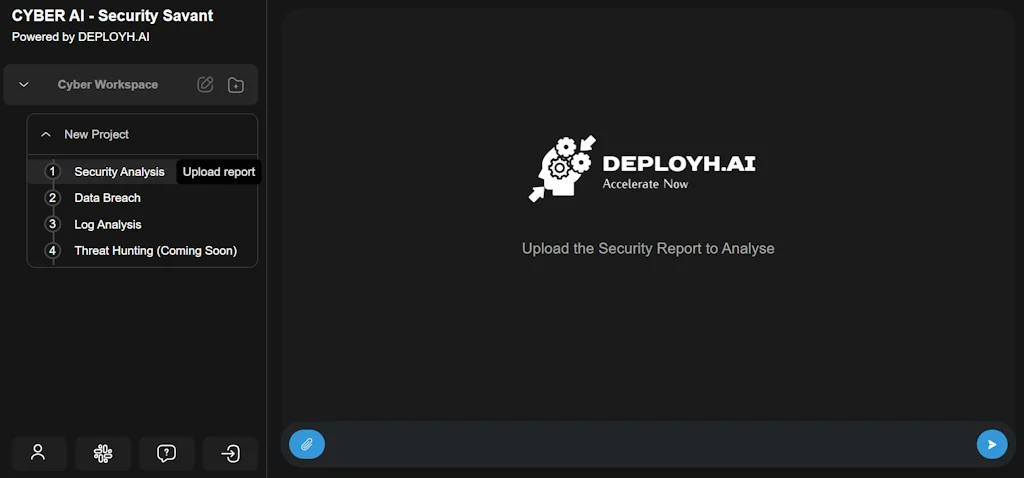Select Threat Hunting (Coming Soon)
The image size is (1024, 478).
pos(155,251)
